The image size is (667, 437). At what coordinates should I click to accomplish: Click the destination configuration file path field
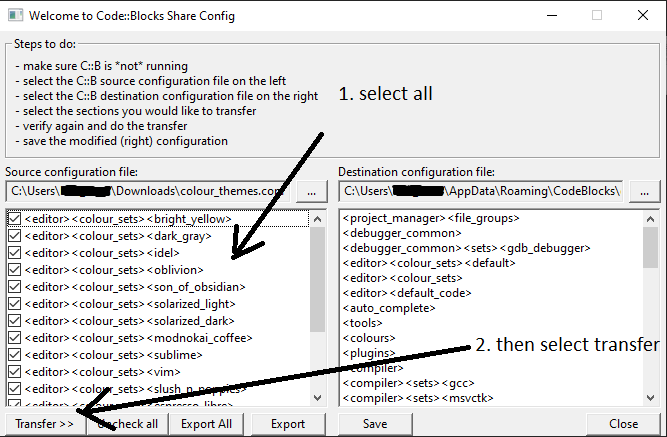pos(481,191)
